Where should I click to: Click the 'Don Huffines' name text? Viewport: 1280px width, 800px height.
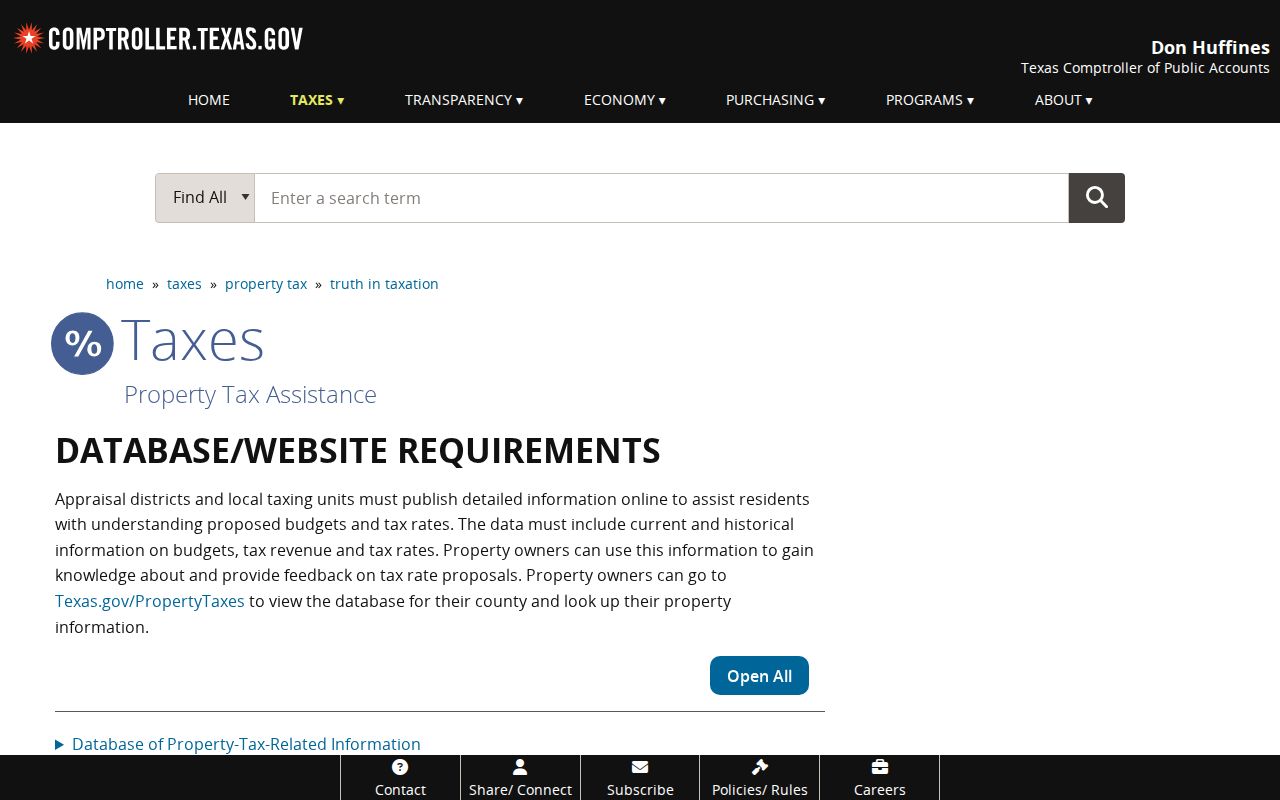1210,47
